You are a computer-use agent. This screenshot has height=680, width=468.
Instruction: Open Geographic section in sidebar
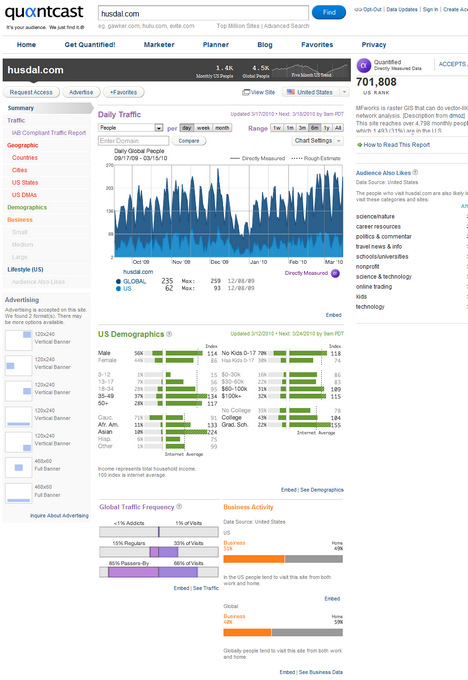tap(23, 145)
